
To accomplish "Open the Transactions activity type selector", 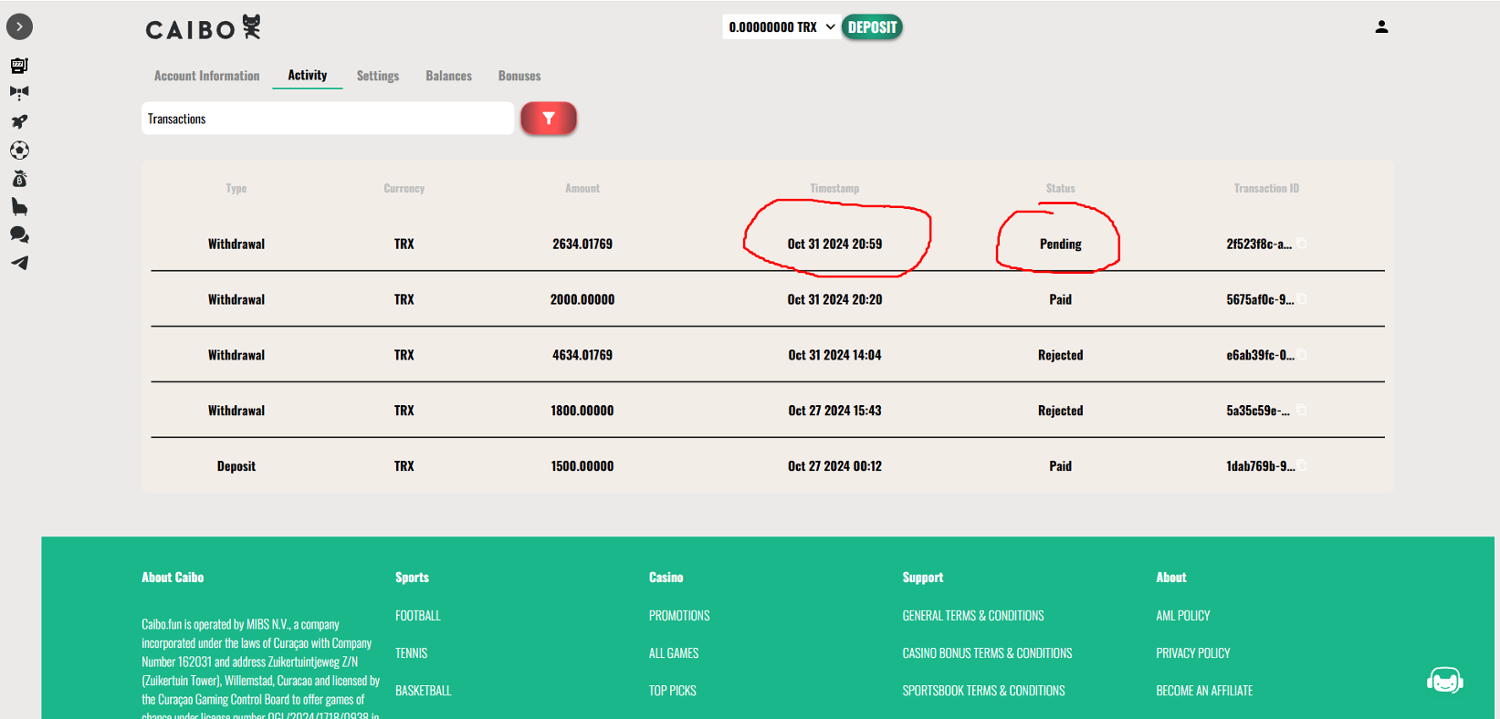I will point(327,118).
